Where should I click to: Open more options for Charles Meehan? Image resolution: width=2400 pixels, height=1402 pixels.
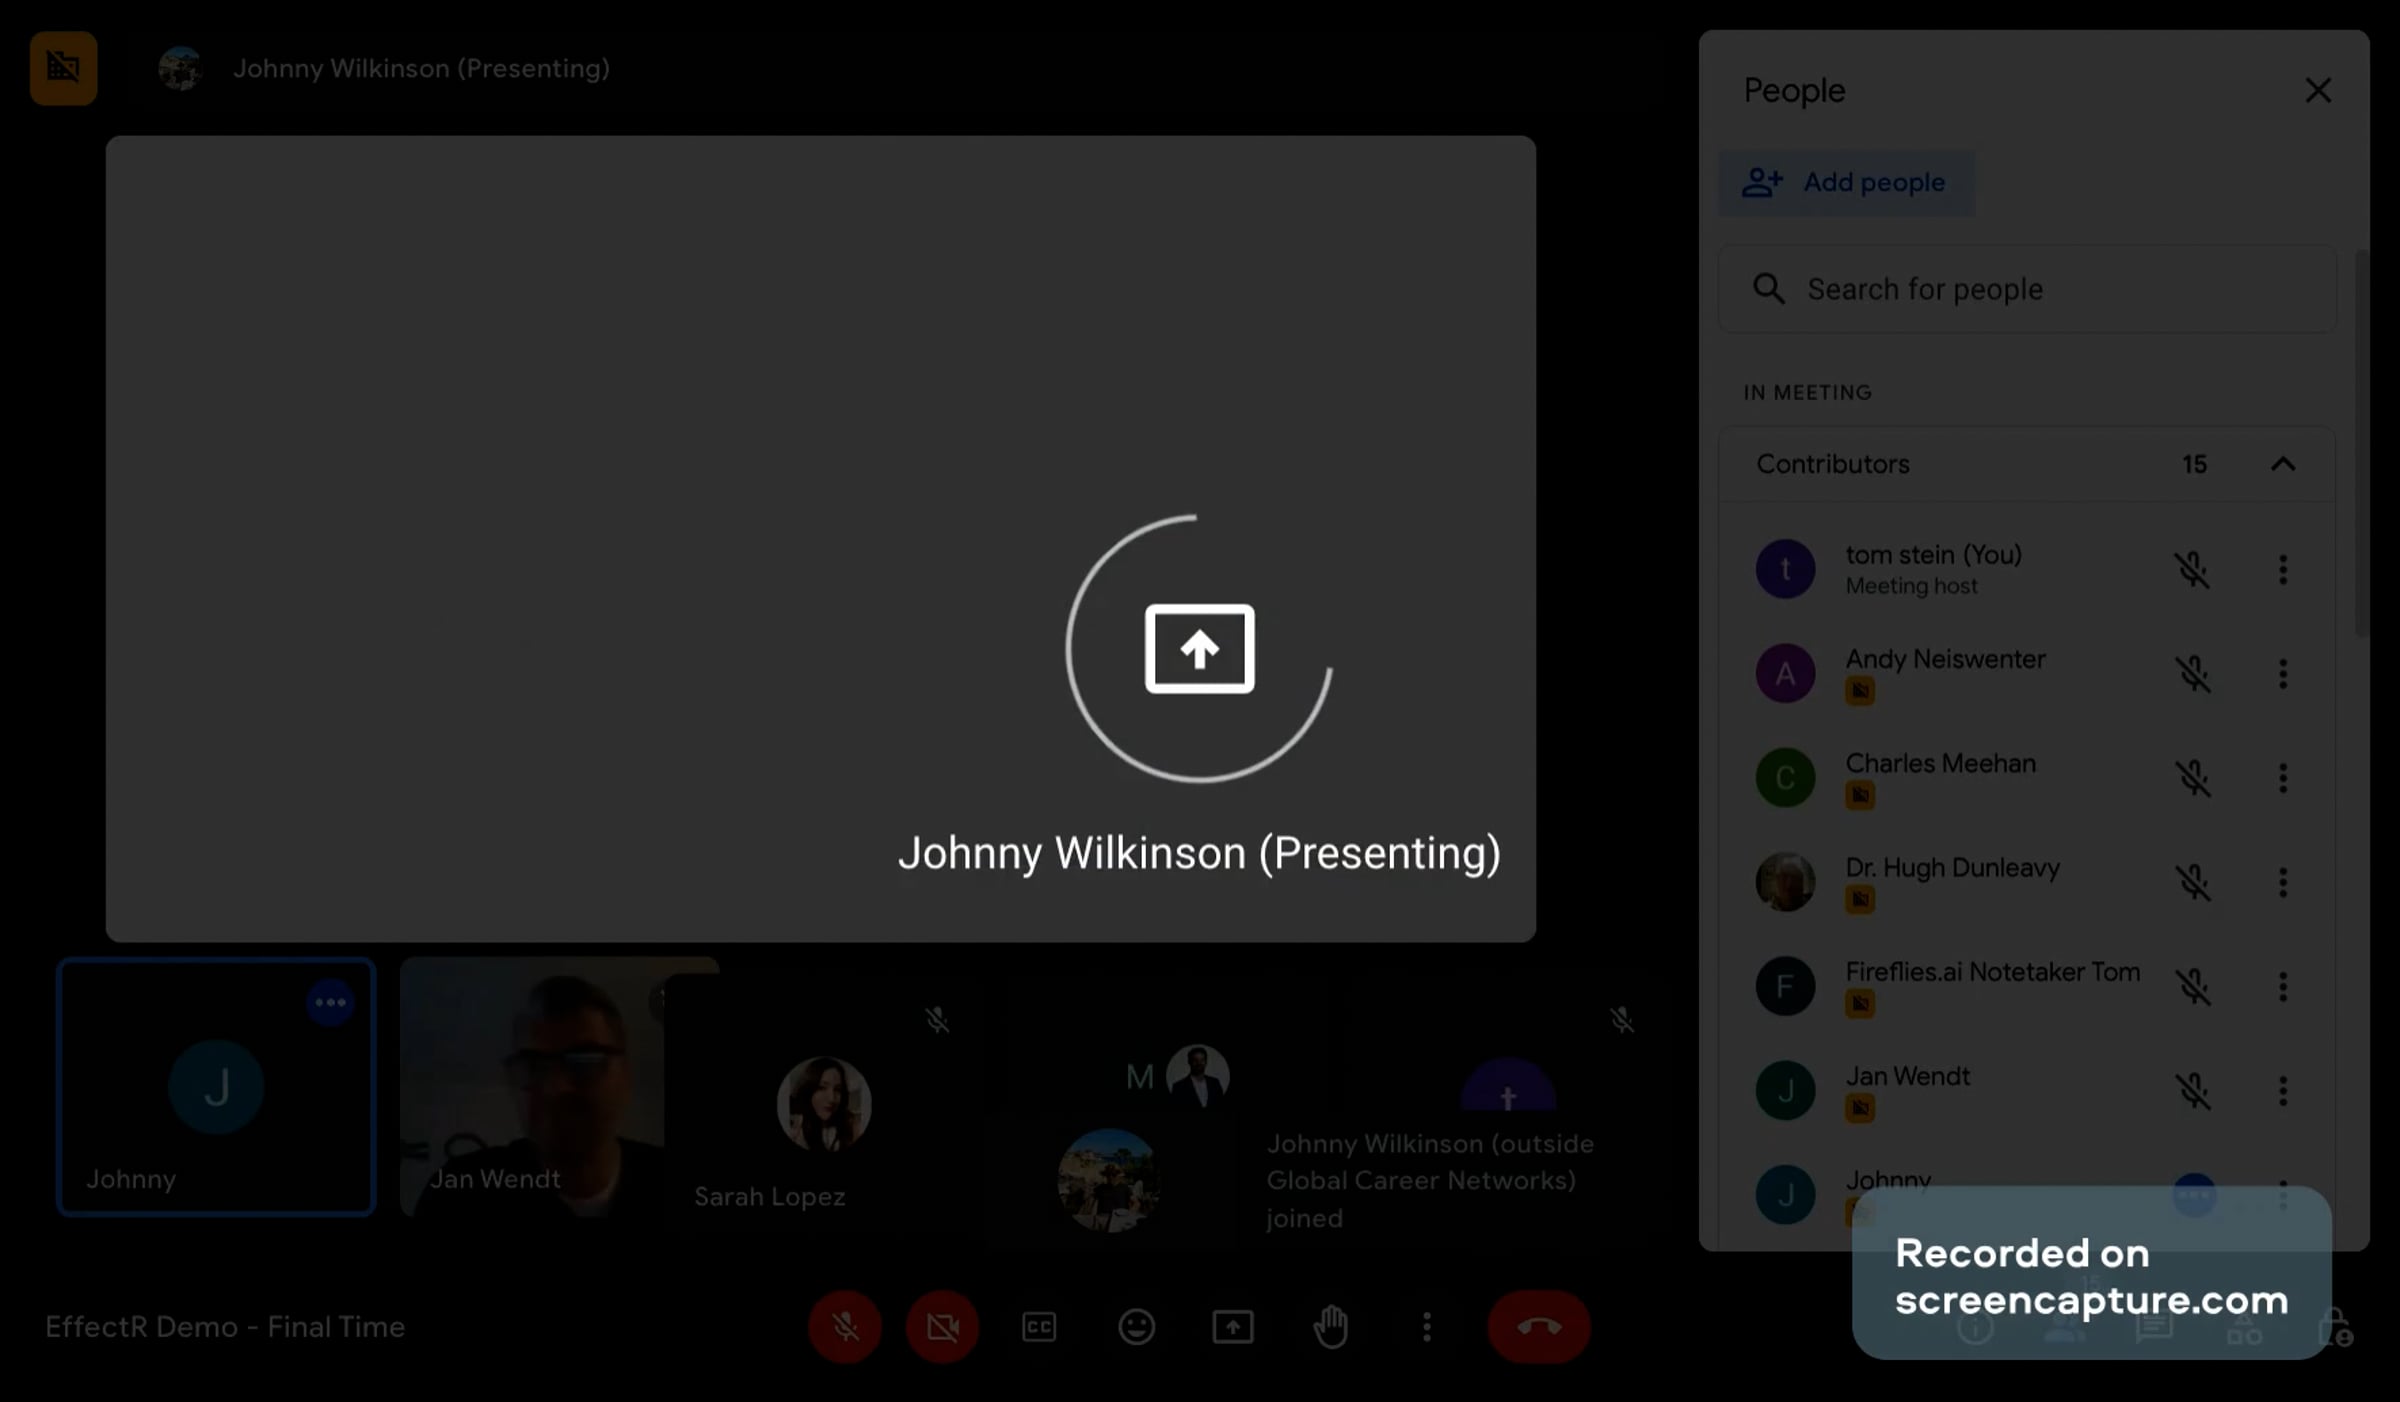pyautogui.click(x=2282, y=778)
